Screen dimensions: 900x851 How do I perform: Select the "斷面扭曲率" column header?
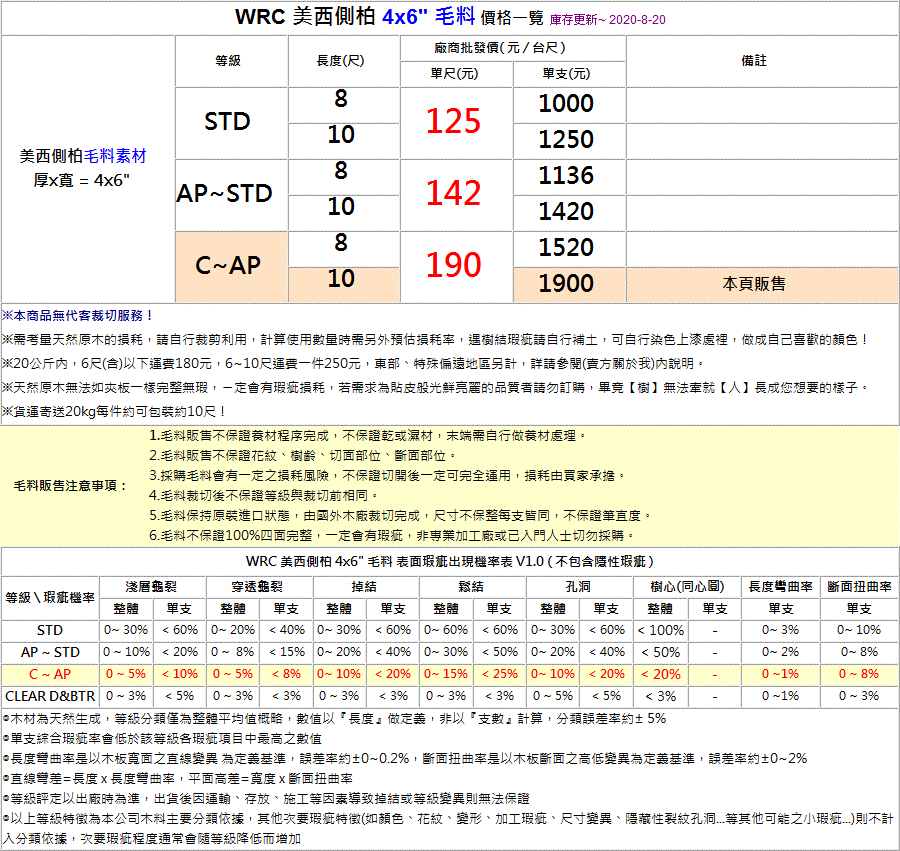click(859, 586)
